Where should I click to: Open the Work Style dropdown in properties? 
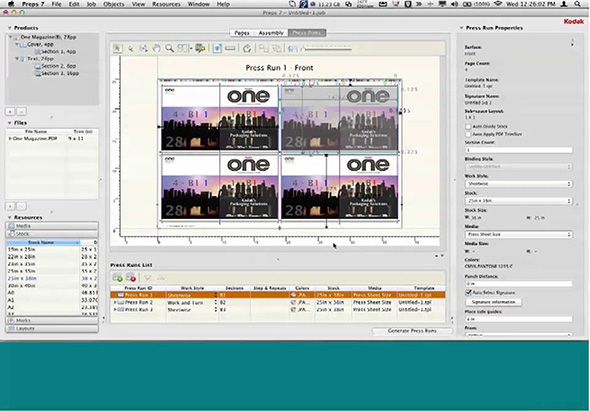coord(519,184)
